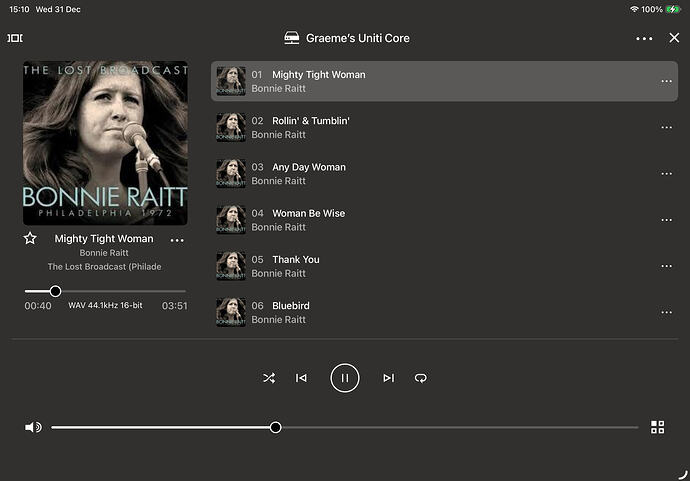Click the Bonnie Raitt album cover art
Viewport: 690px width, 481px height.
pyautogui.click(x=105, y=143)
